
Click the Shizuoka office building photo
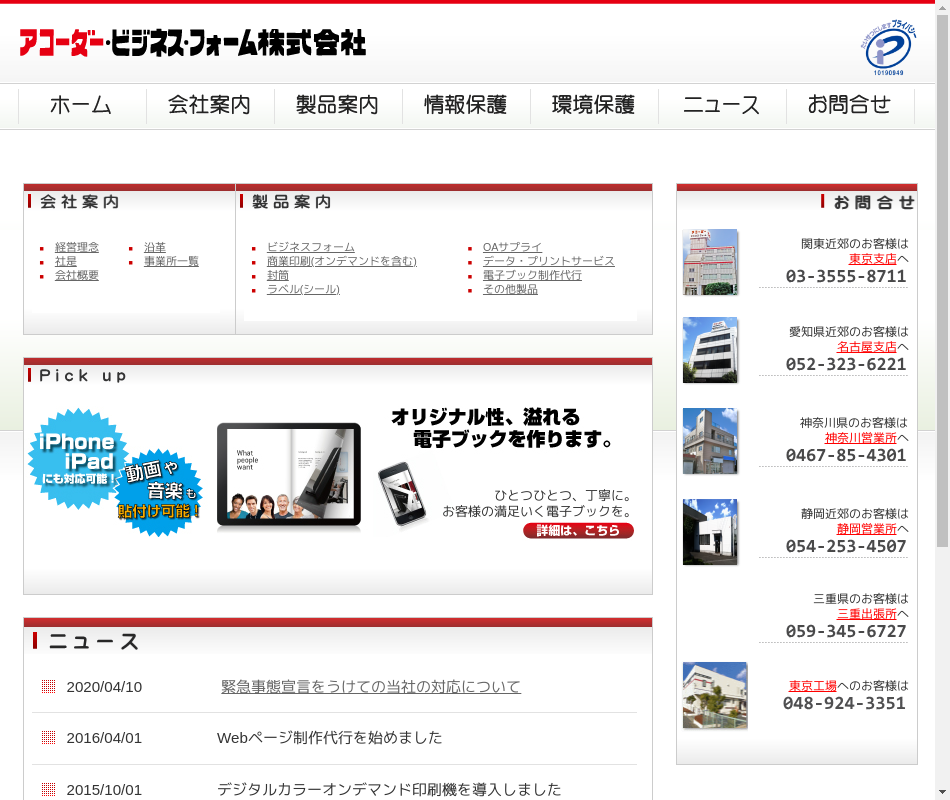click(x=710, y=532)
